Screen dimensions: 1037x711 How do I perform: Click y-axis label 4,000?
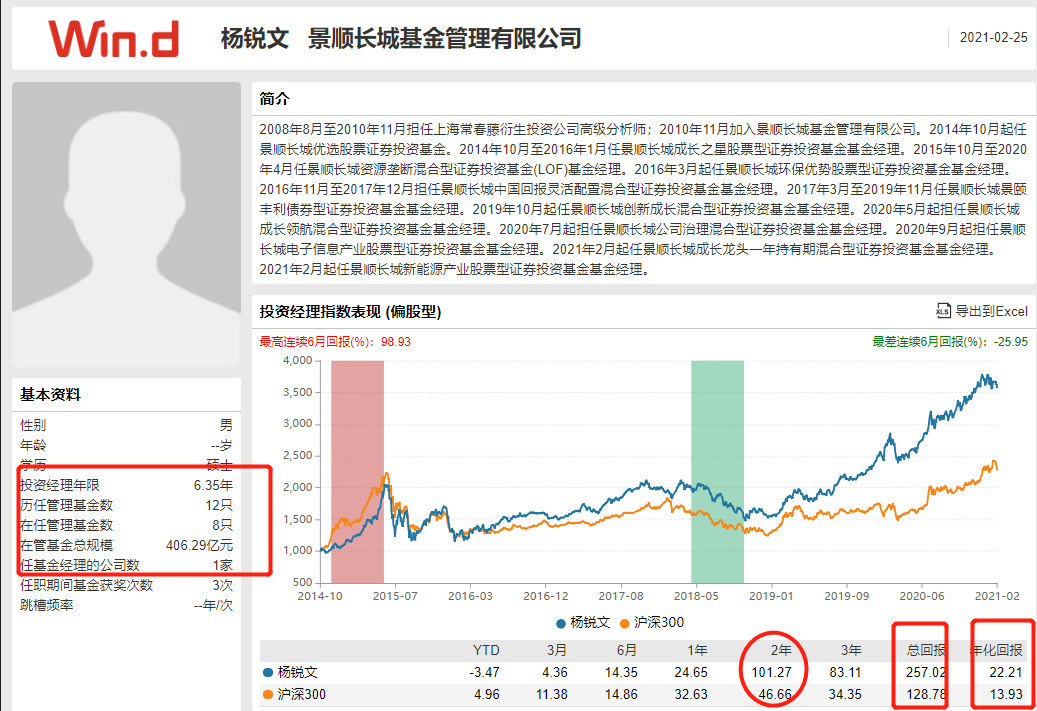(x=298, y=360)
